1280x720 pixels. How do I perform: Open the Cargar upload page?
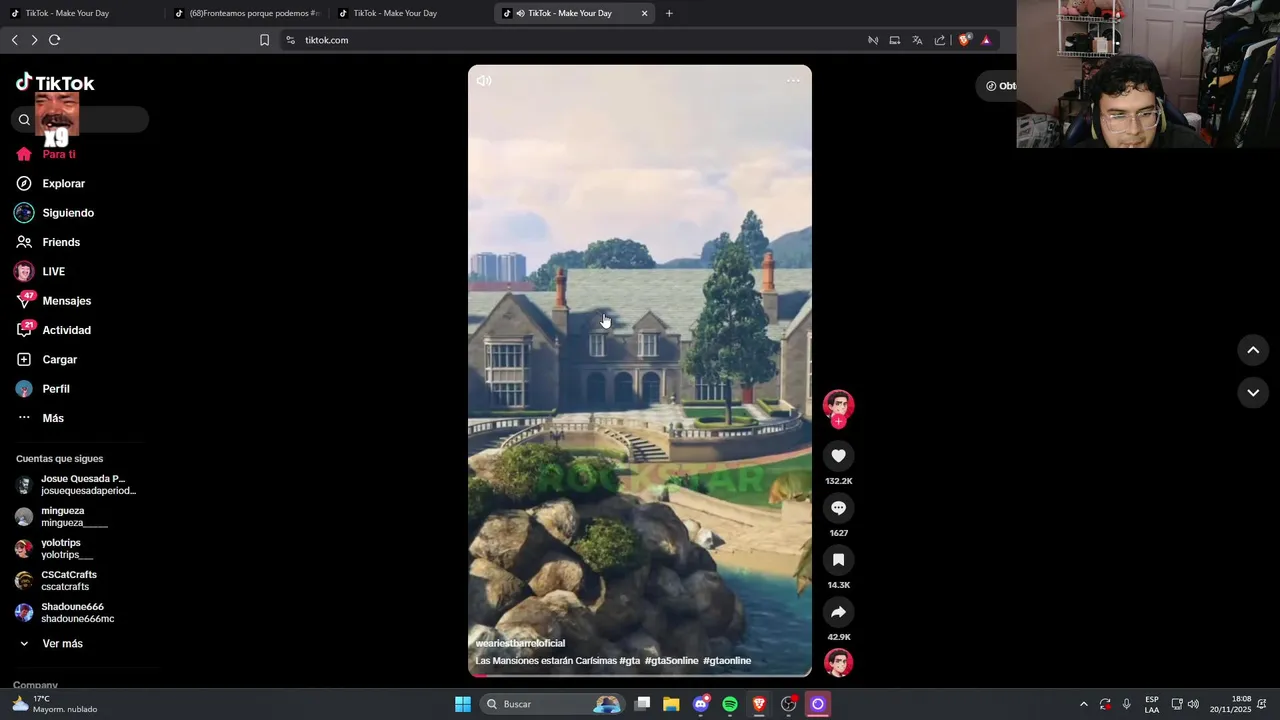pos(47,359)
